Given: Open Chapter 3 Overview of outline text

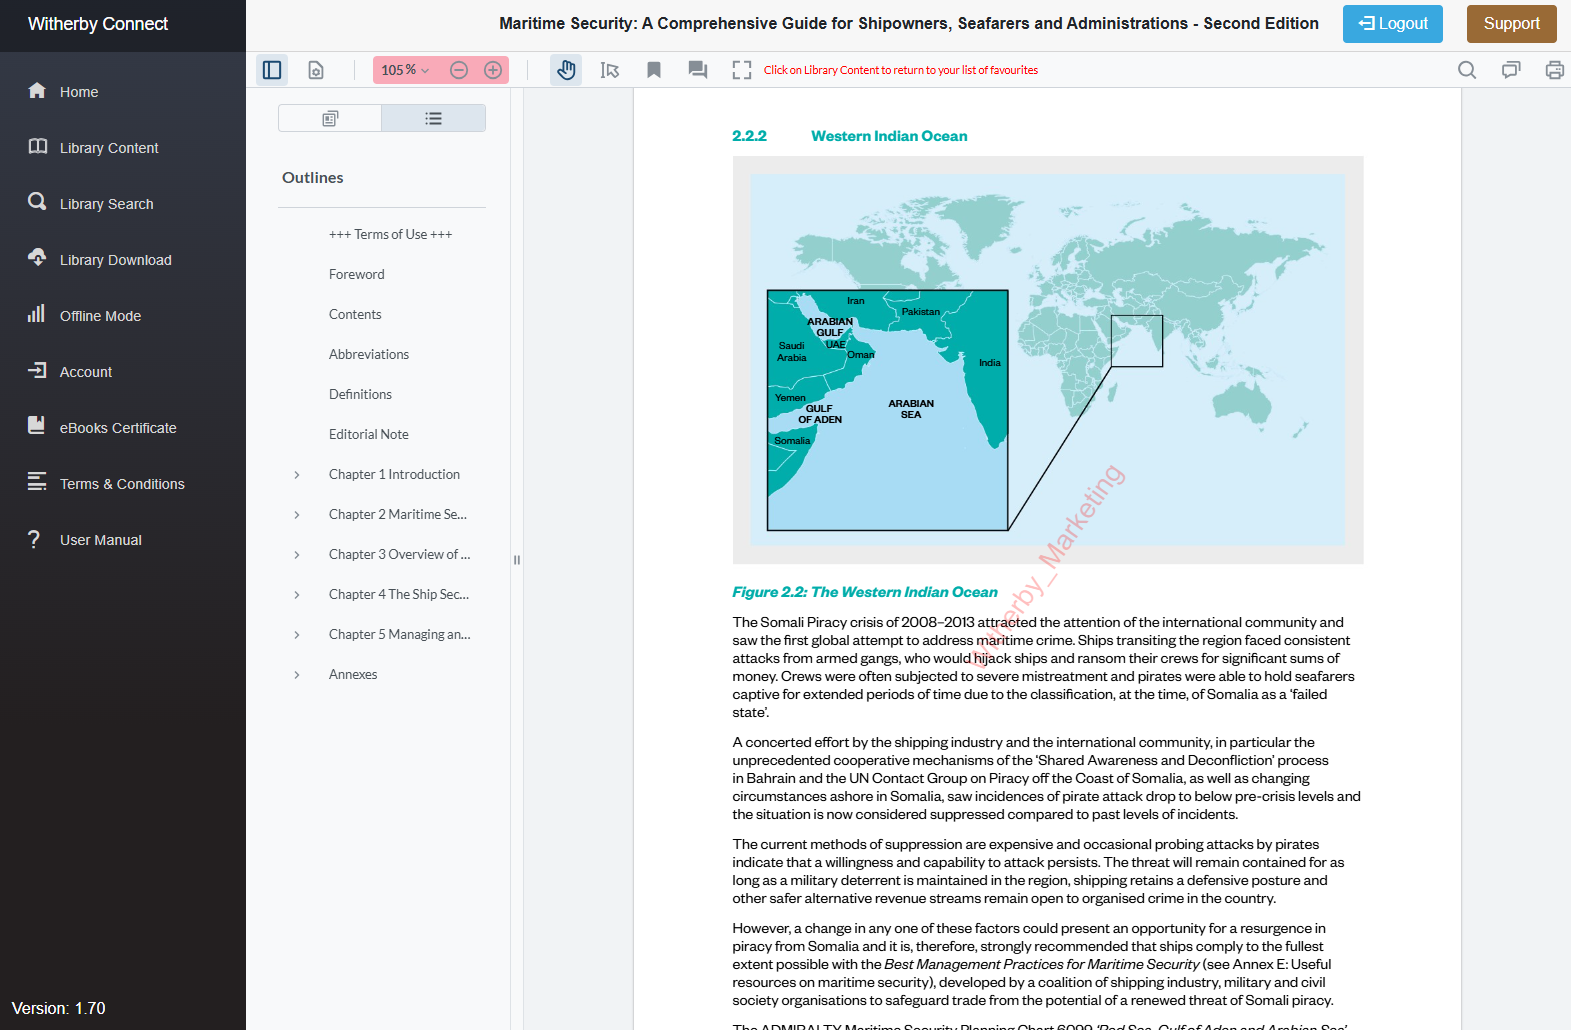Looking at the screenshot, I should click(x=399, y=554).
